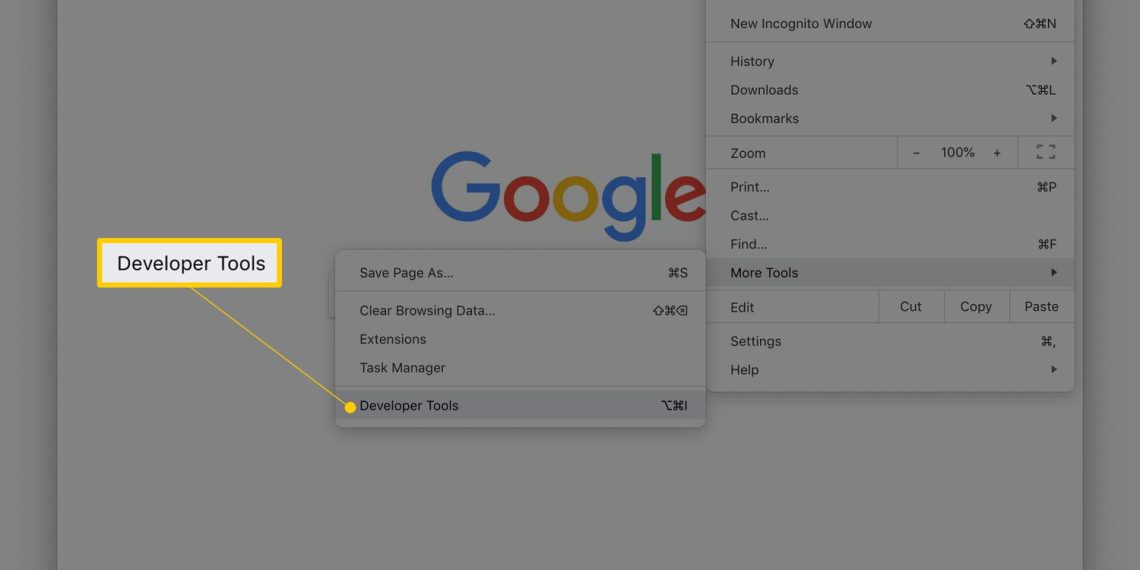The image size is (1140, 570).
Task: Open the More Tools submenu item
Action: 890,273
